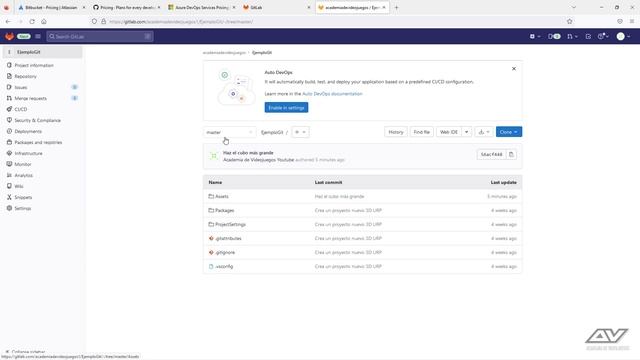Click the Settings gear icon in sidebar
The height and width of the screenshot is (360, 640).
9,208
